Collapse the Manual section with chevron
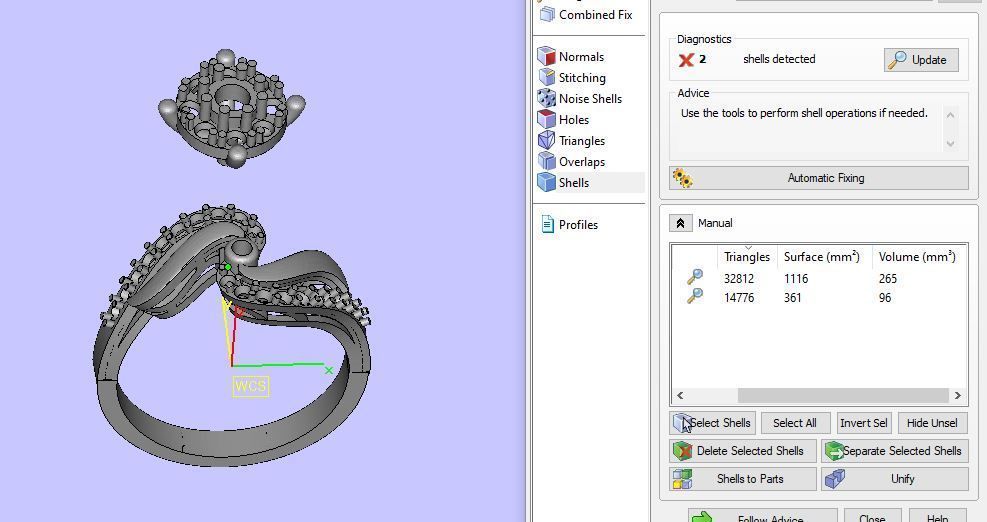 680,223
